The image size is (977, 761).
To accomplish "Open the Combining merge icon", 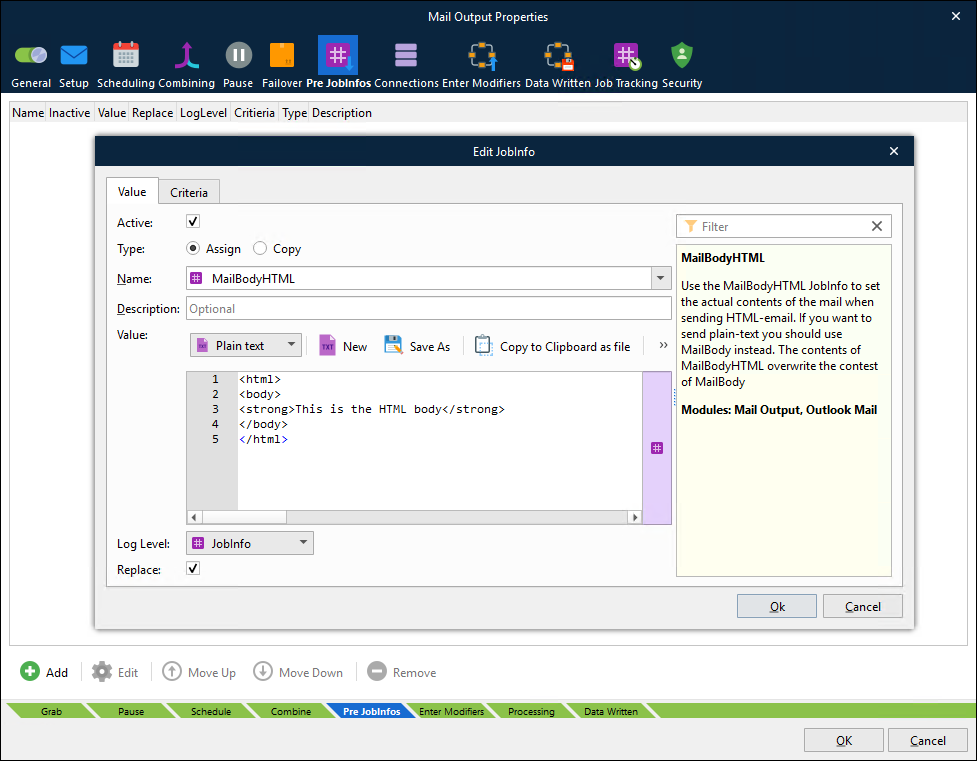I will tap(186, 55).
